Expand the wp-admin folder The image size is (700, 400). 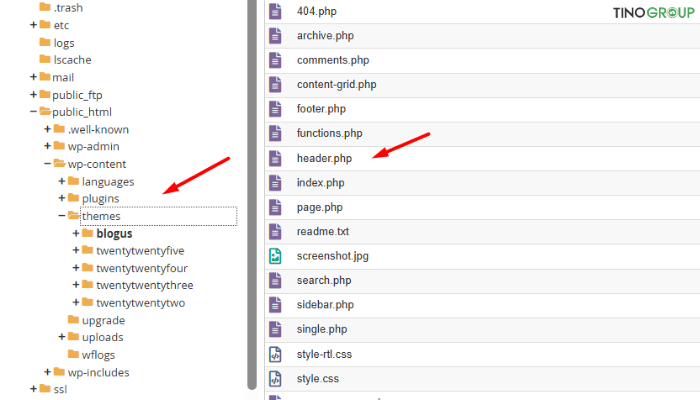click(47, 146)
